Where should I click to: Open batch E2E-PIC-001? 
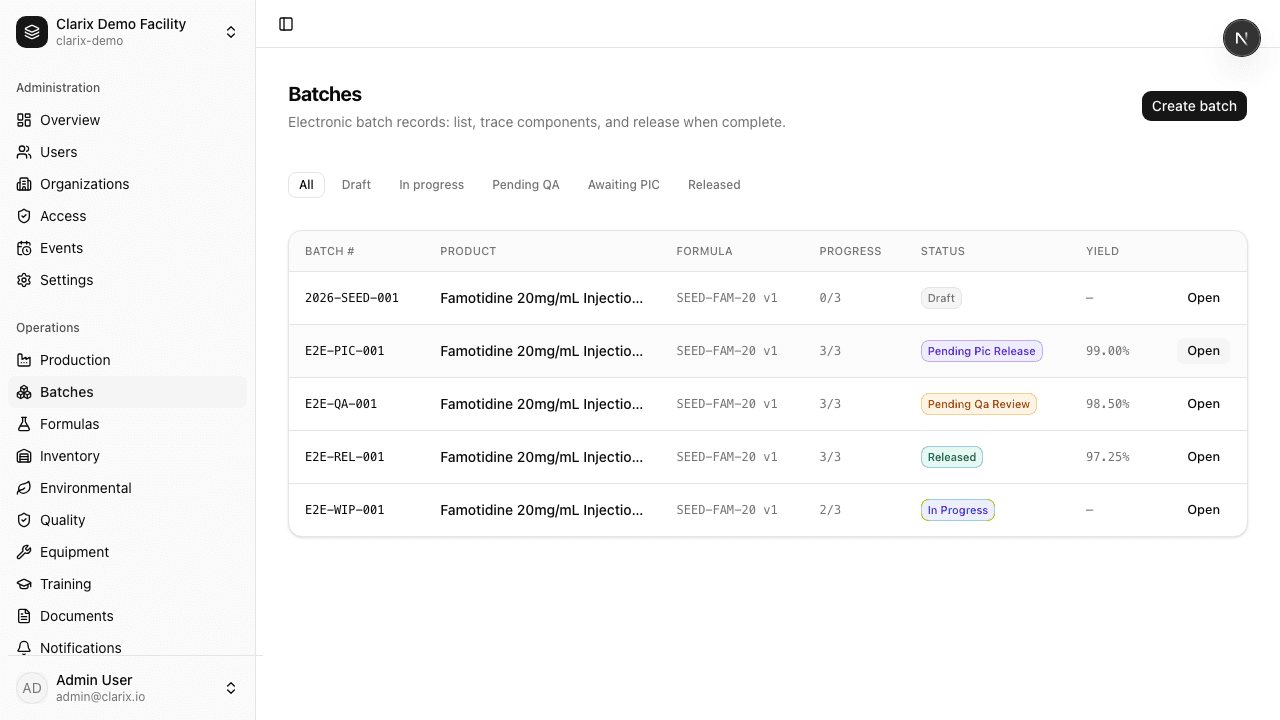point(1203,351)
